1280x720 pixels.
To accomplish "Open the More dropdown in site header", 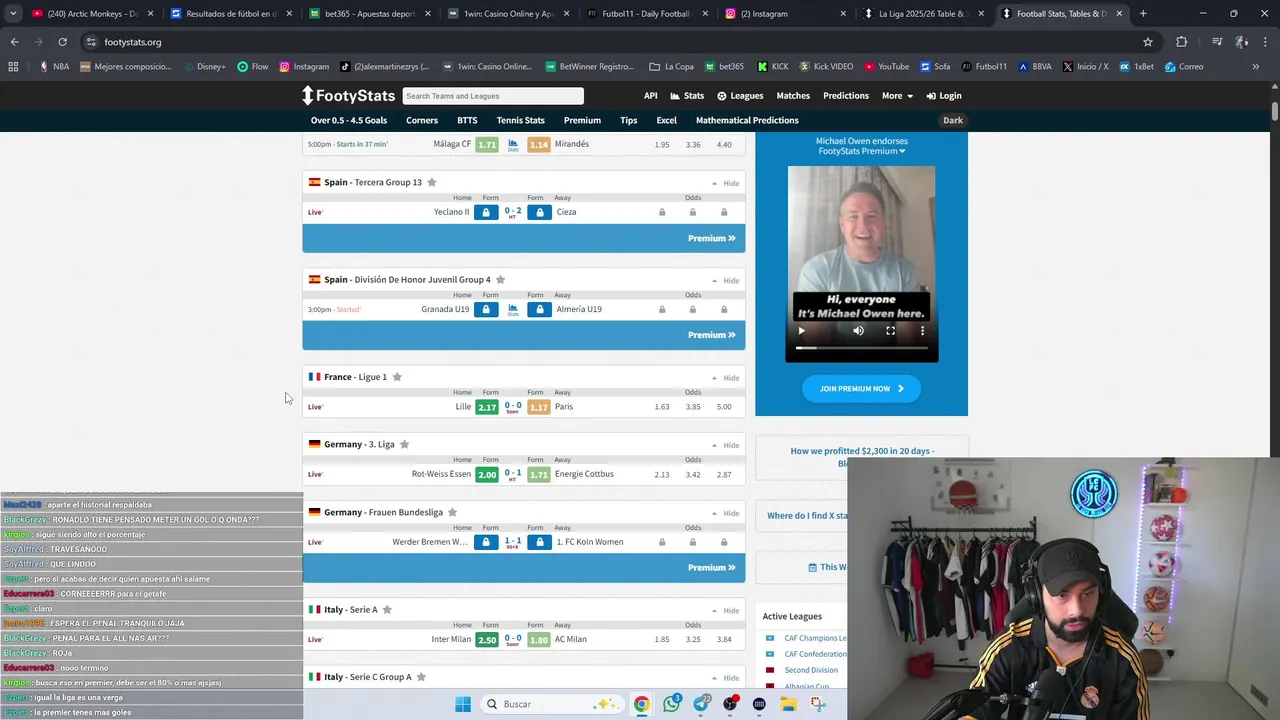I will pos(897,96).
